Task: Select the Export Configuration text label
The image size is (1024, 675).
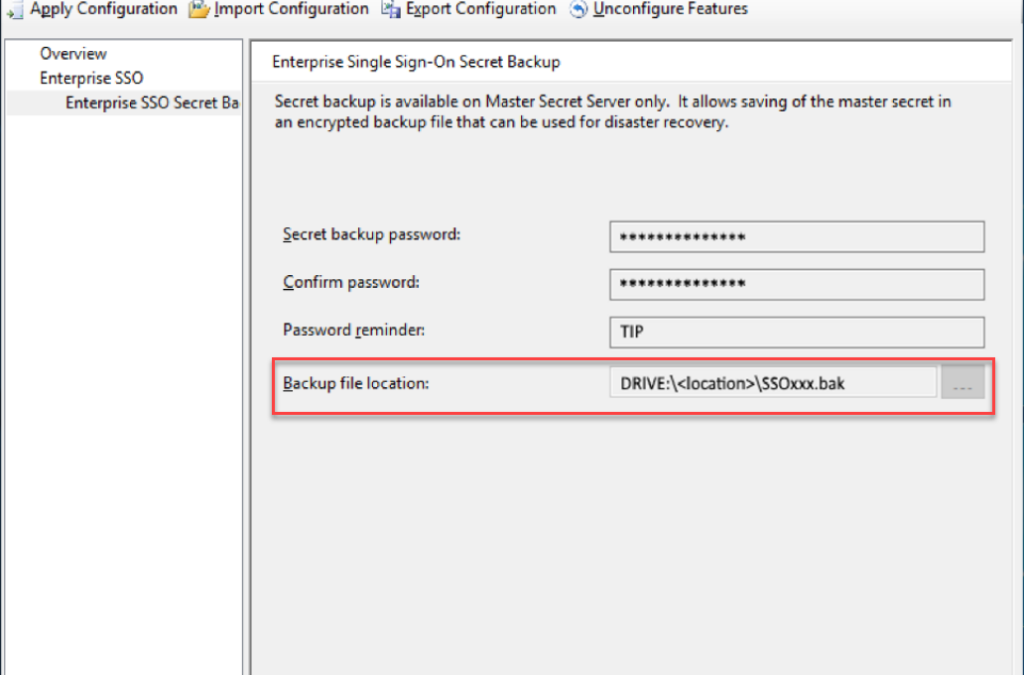Action: [481, 9]
